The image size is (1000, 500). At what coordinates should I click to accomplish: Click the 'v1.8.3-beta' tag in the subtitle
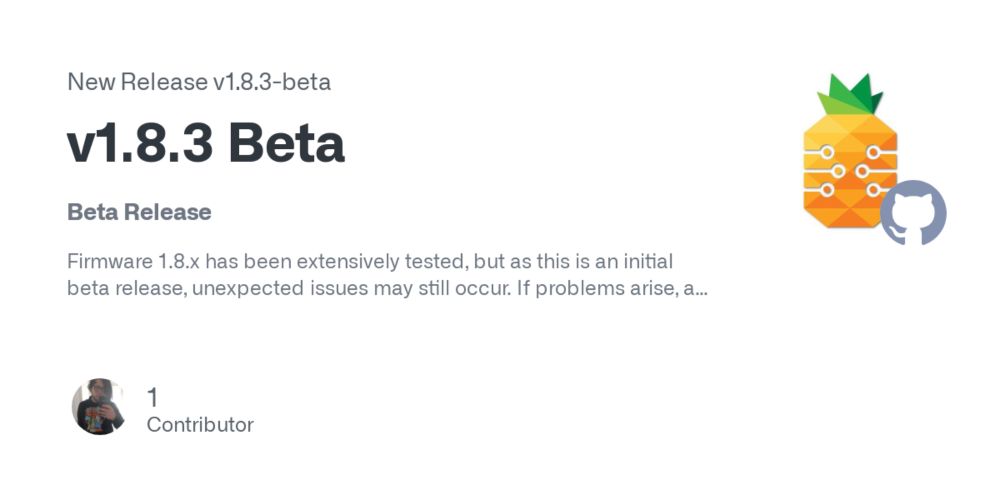tap(272, 82)
